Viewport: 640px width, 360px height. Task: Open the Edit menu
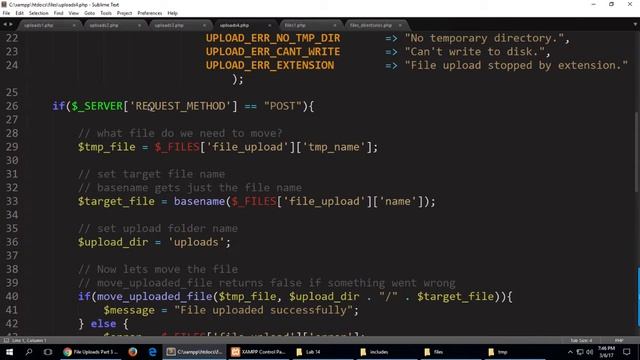click(x=19, y=13)
